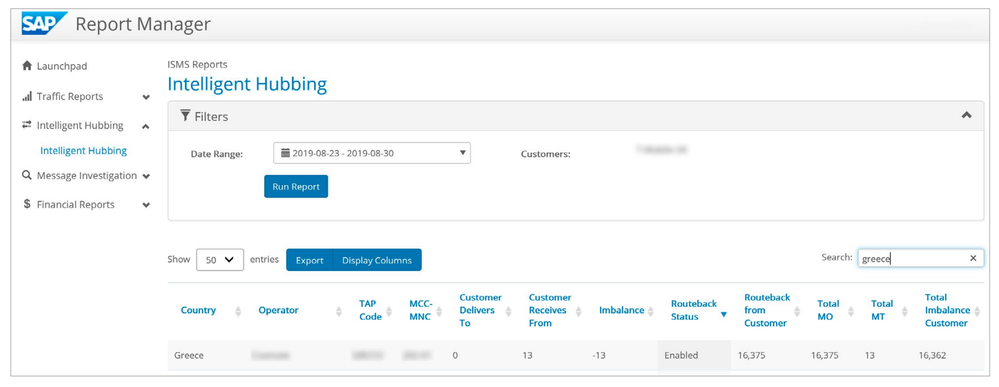Click the Filters panel title
This screenshot has width=999, height=387.
point(212,116)
